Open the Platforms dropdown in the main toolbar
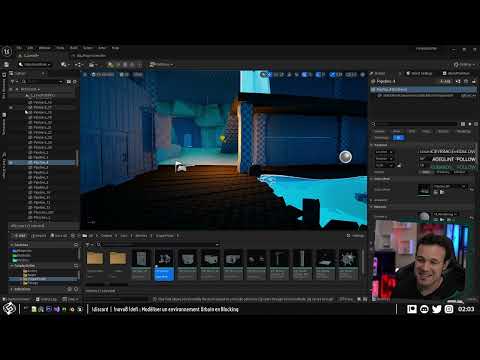The height and width of the screenshot is (360, 480). coord(161,64)
